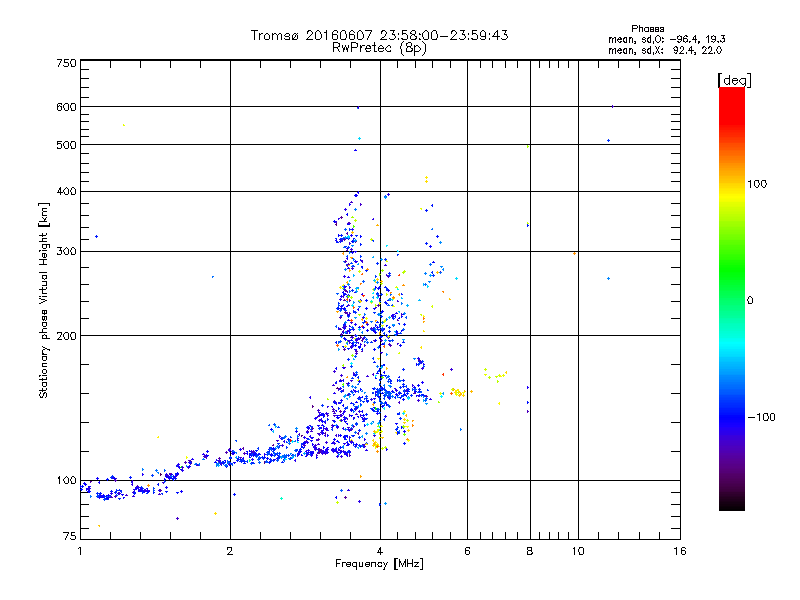
Task: Click the colorbar label '0'
Action: pos(749,301)
